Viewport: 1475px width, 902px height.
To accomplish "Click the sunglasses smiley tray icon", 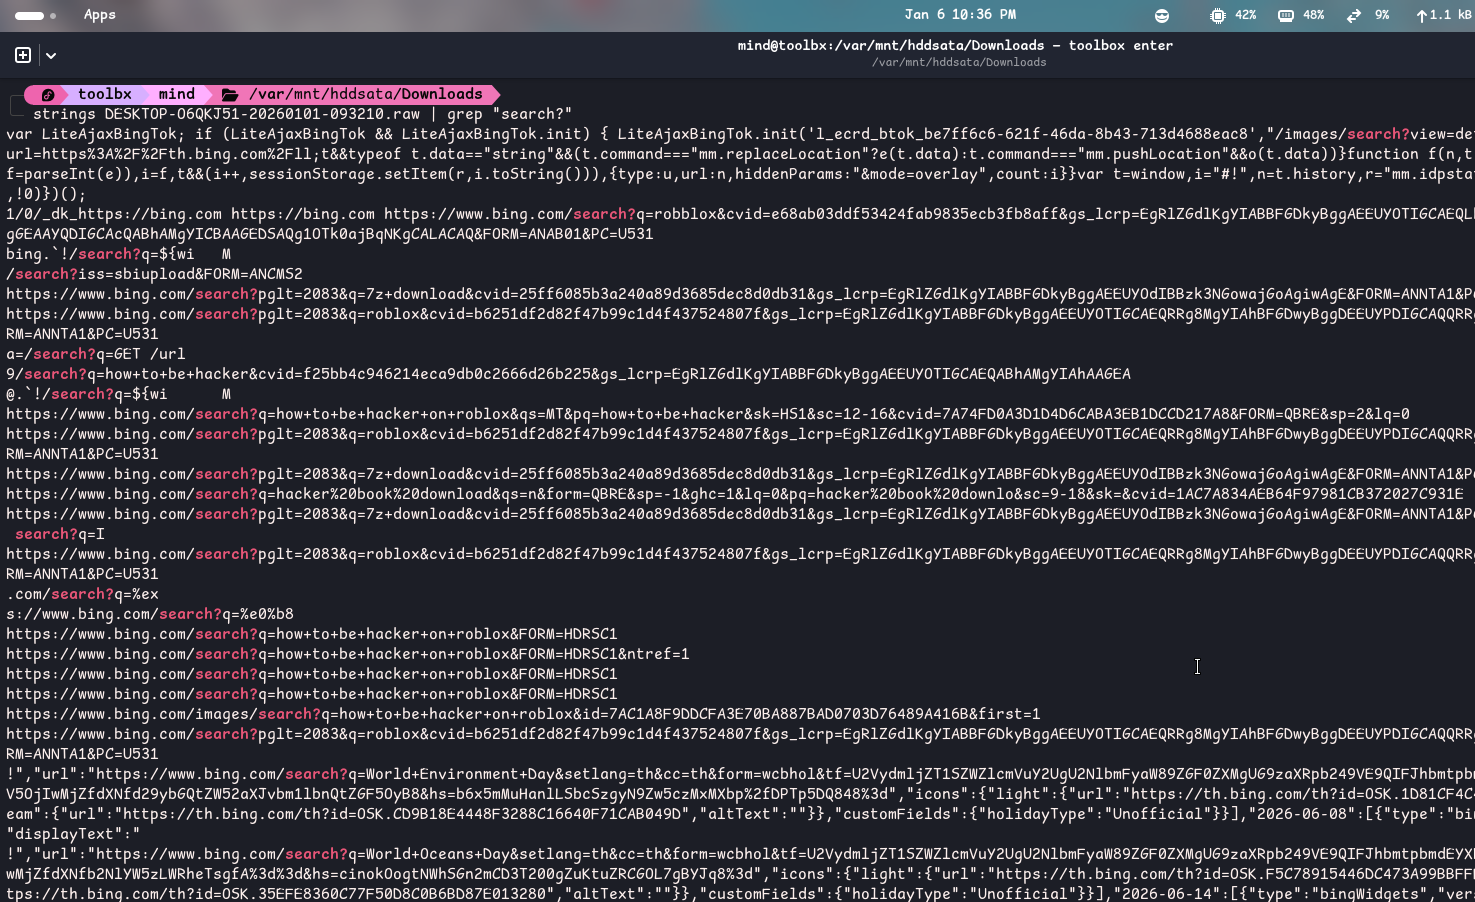I will [1161, 15].
